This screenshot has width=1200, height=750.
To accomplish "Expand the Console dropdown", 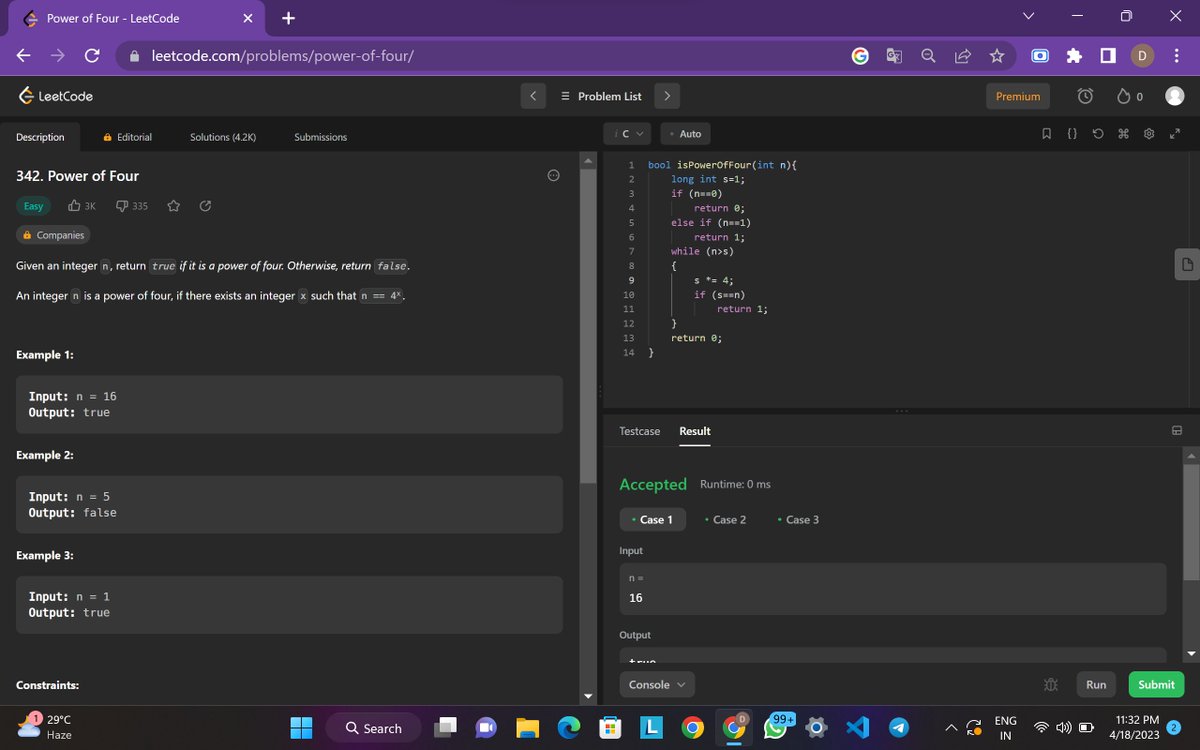I will tap(658, 685).
